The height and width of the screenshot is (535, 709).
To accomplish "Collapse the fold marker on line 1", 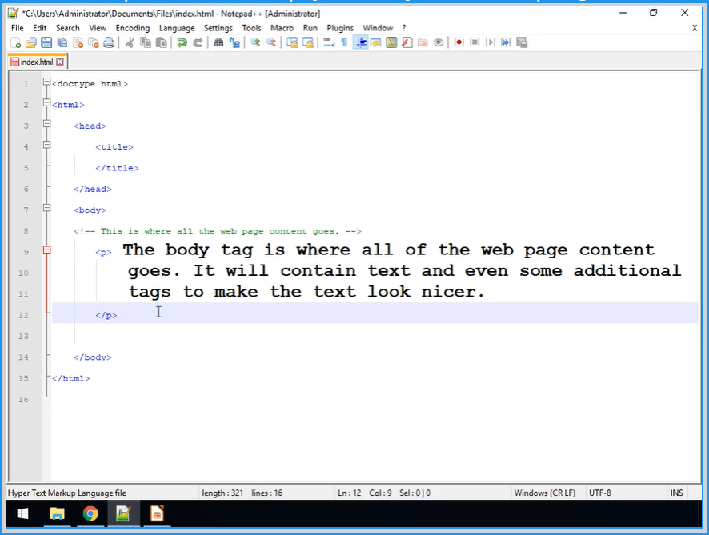I will [47, 82].
